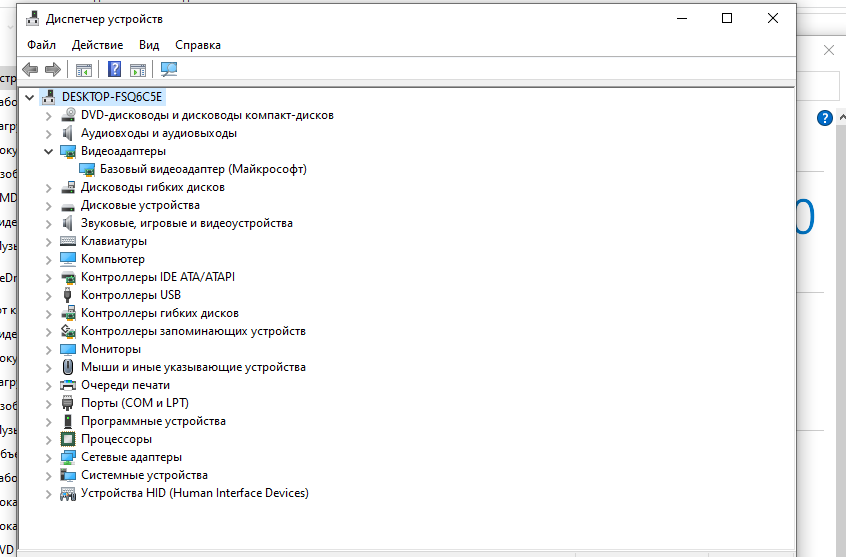Screen dimensions: 846x557
Task: Click the audio inputs and outputs speaker icon
Action: 68,133
